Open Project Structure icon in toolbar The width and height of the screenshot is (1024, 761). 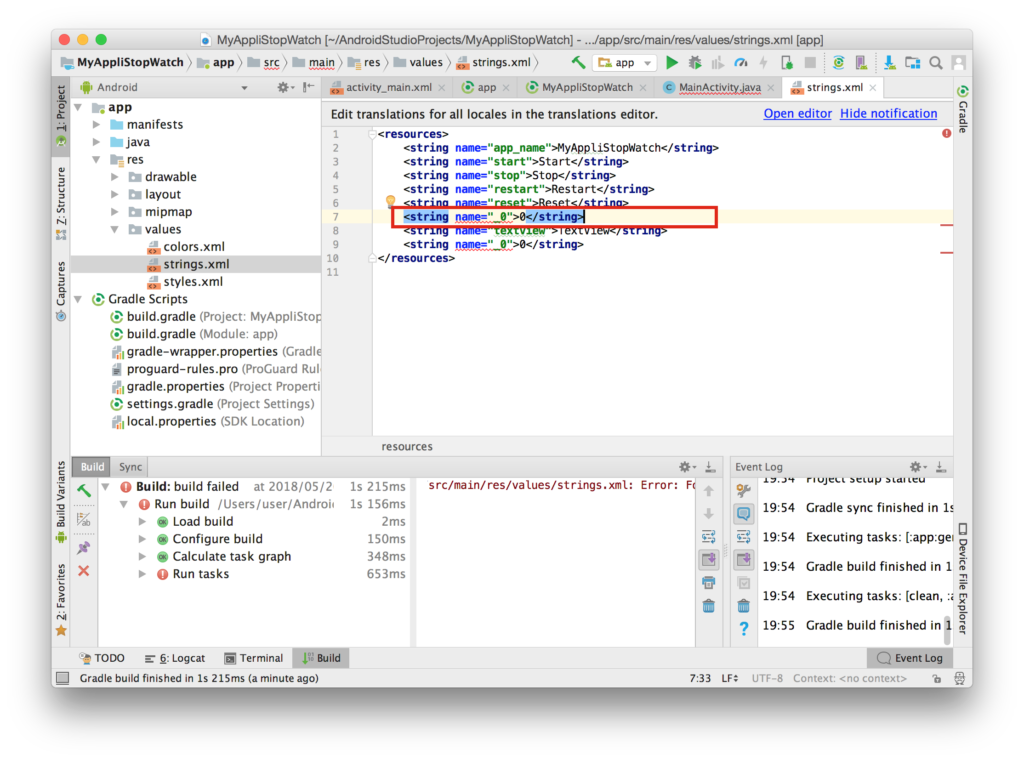(x=912, y=63)
